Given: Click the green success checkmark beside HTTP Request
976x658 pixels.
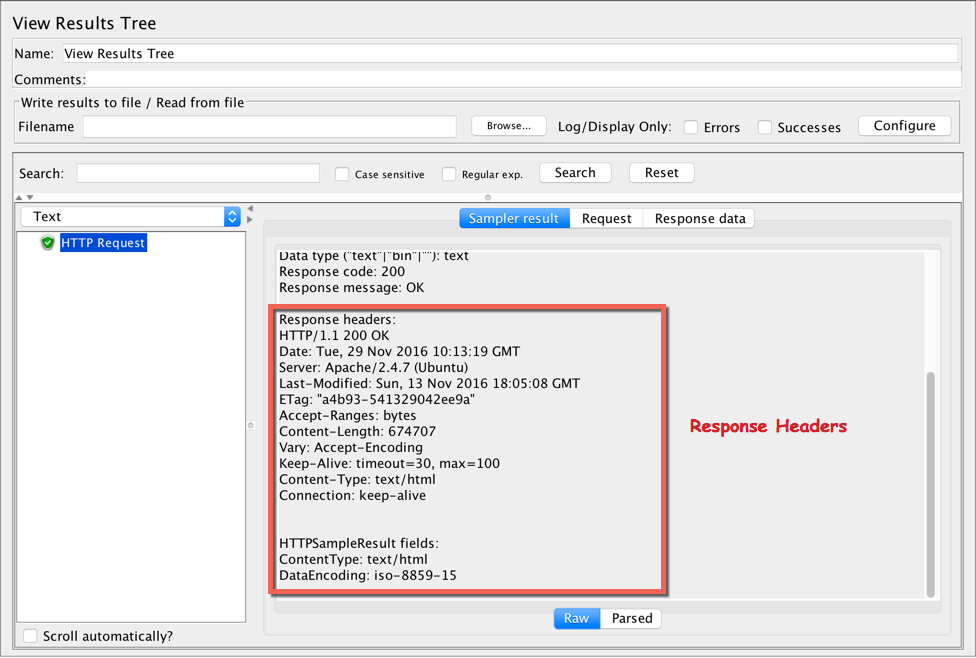Looking at the screenshot, I should point(46,242).
